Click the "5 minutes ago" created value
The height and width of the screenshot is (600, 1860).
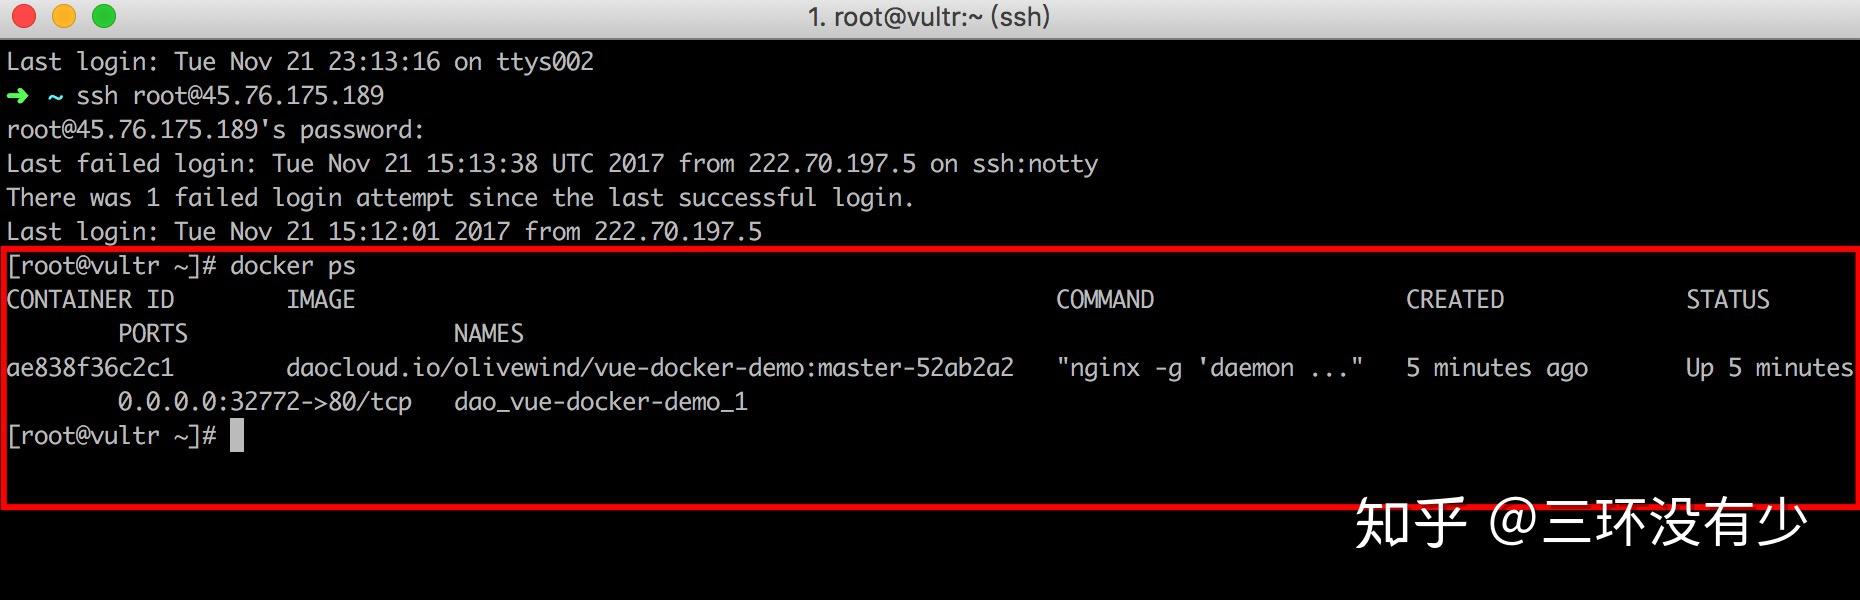(x=1497, y=368)
